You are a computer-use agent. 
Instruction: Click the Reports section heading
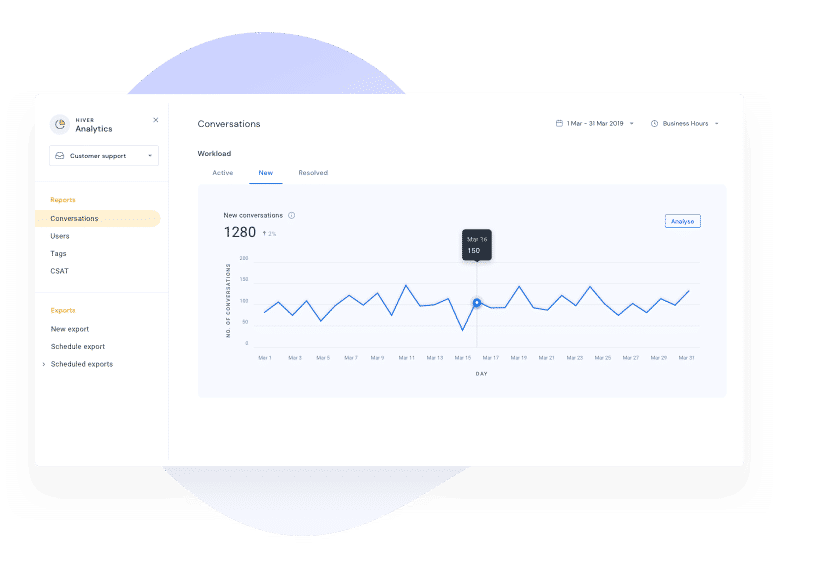(63, 200)
